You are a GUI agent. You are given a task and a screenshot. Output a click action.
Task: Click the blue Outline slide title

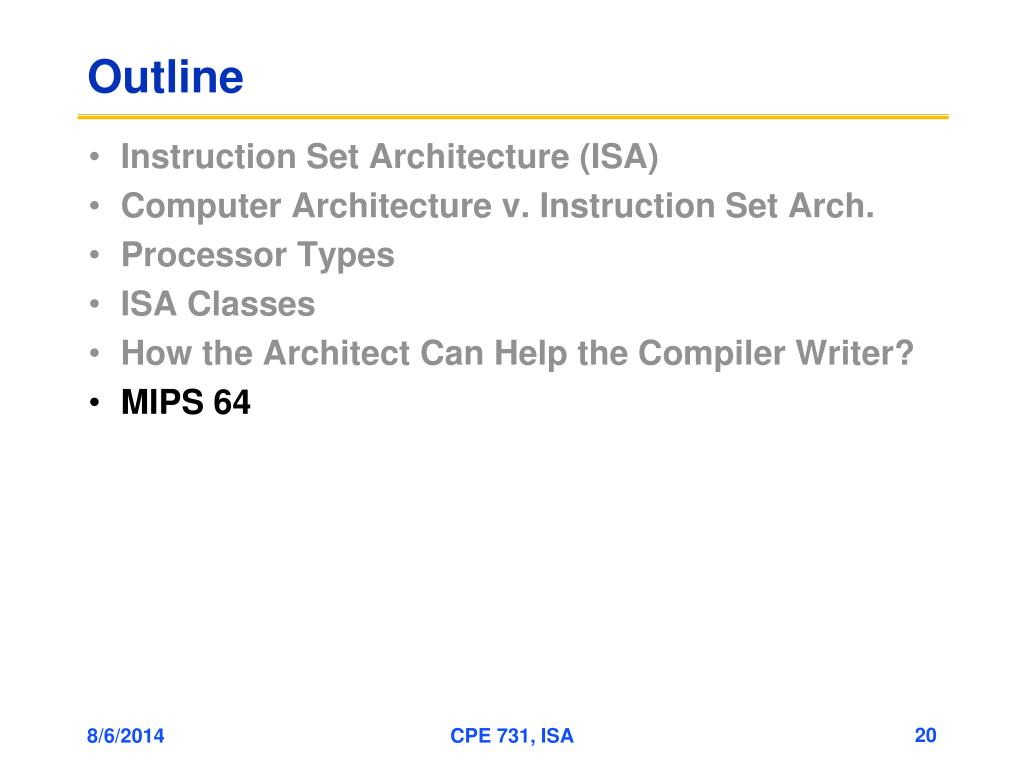coord(165,77)
